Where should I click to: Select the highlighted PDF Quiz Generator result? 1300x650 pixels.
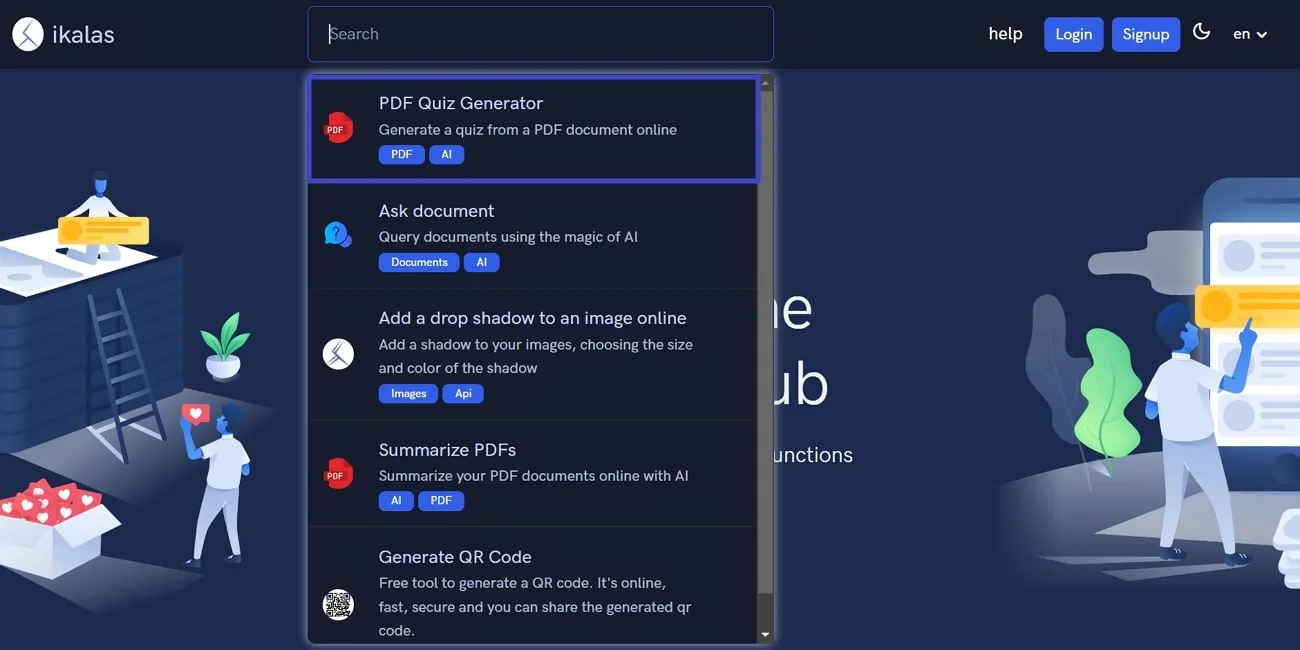click(x=533, y=127)
